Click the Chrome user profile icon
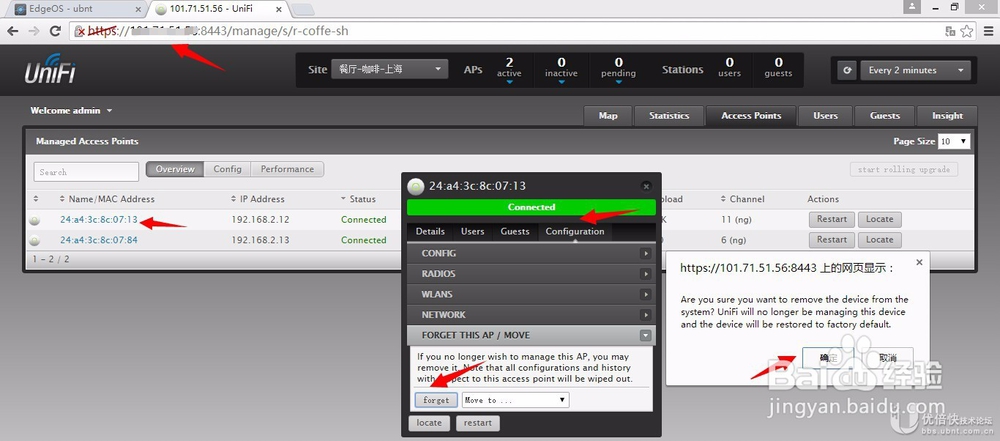This screenshot has height=441, width=1000. (x=913, y=6)
